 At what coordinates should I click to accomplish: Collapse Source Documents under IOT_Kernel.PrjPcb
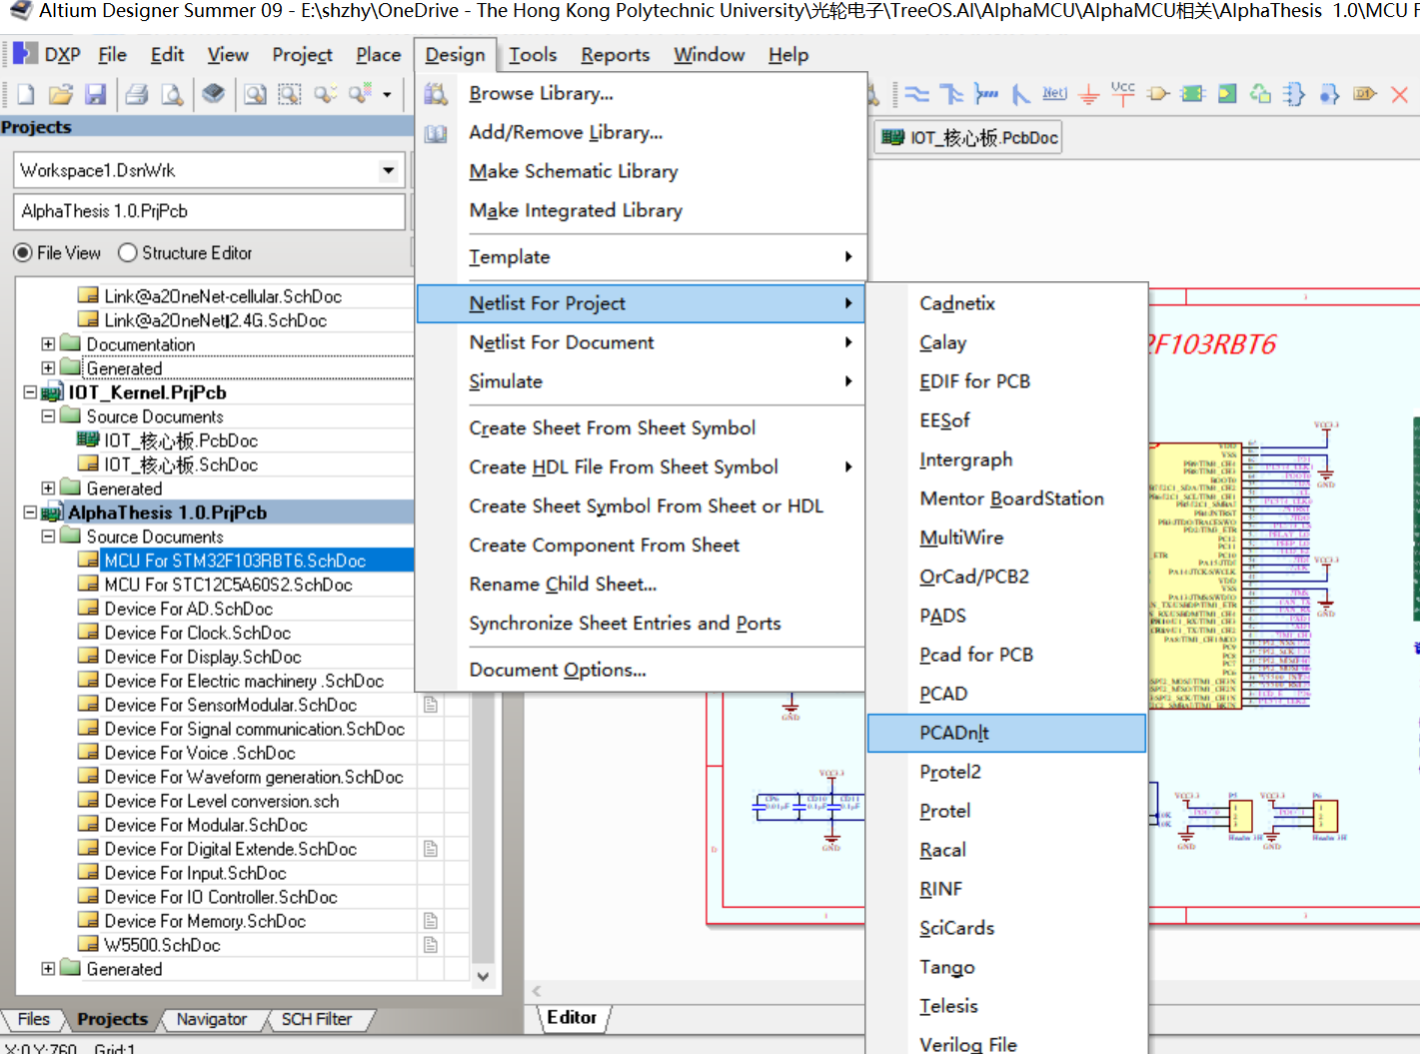tap(47, 416)
